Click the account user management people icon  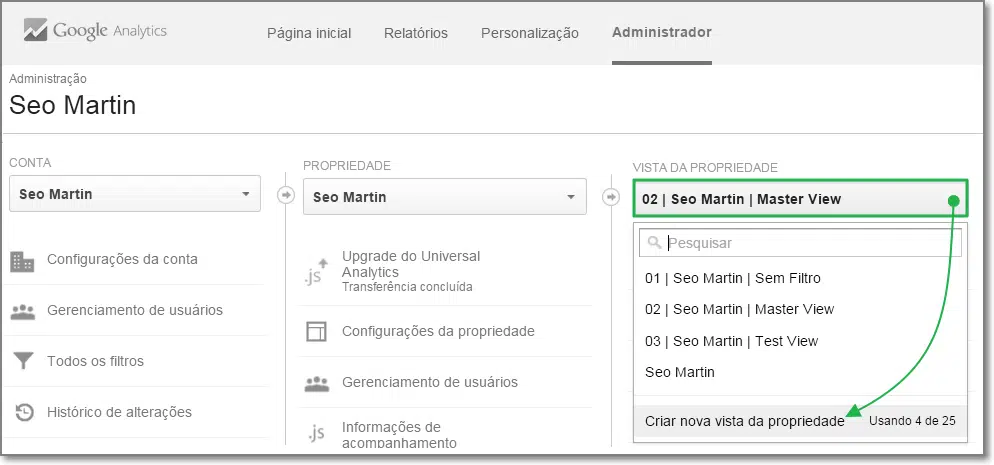[x=22, y=311]
